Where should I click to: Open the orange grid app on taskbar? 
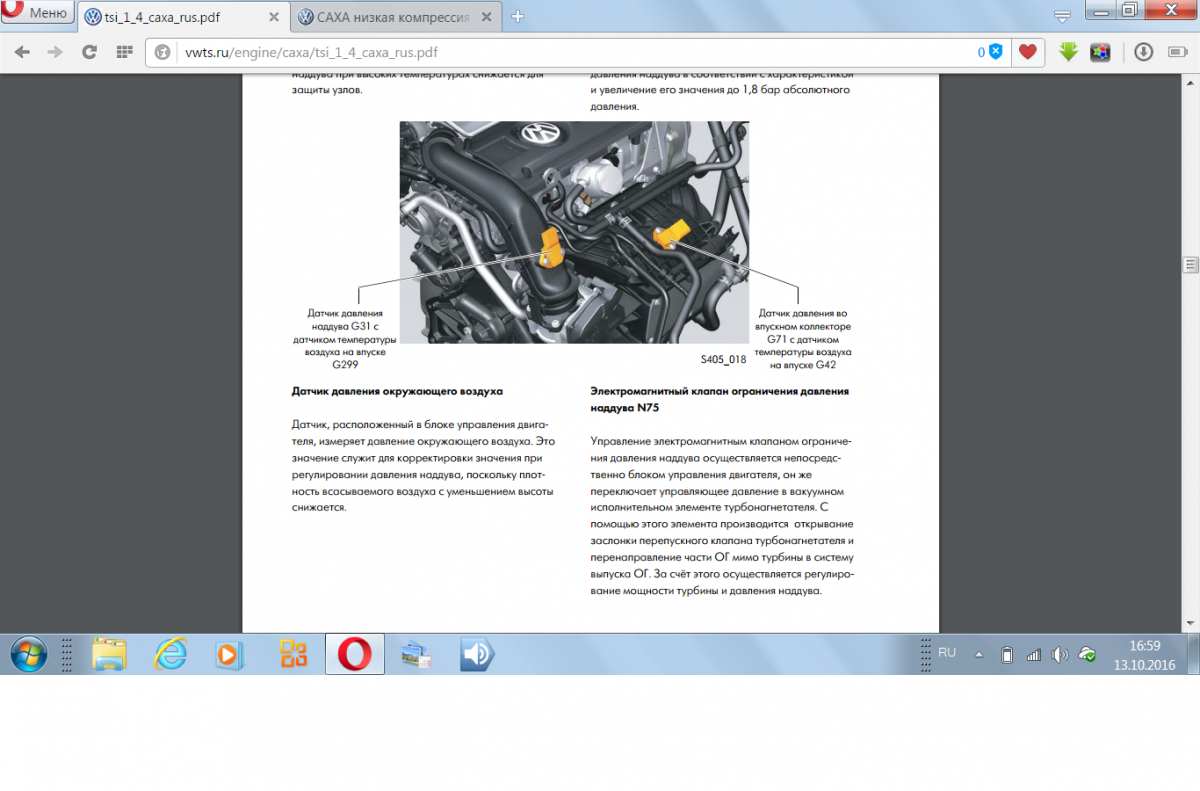293,654
